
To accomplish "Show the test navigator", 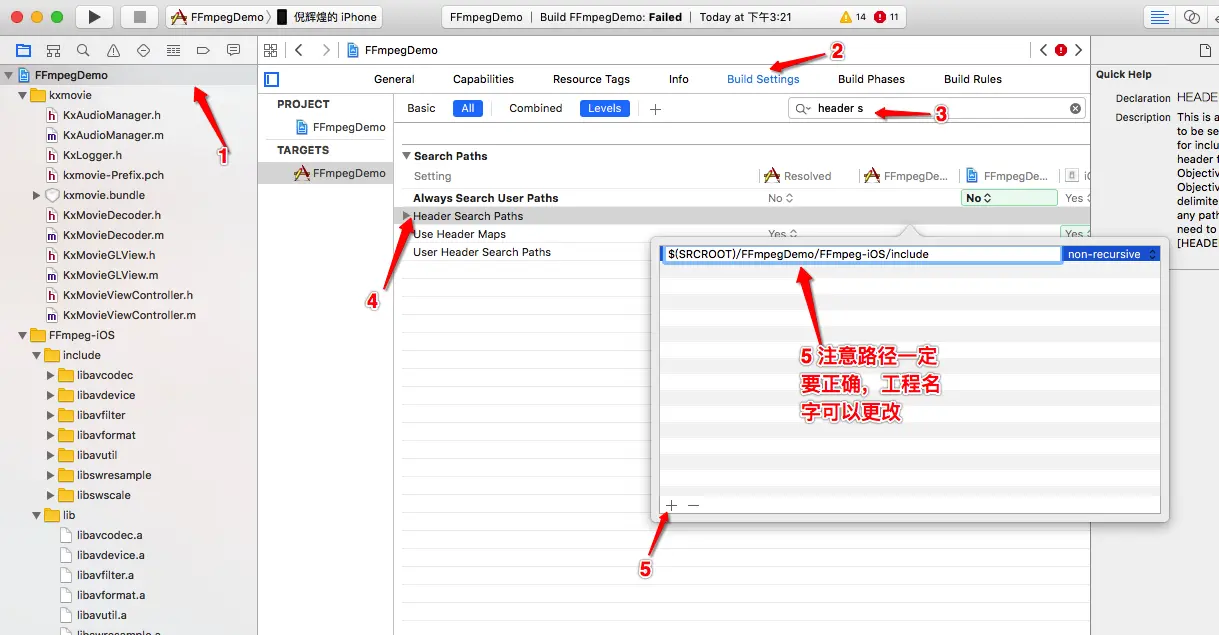I will tap(143, 50).
